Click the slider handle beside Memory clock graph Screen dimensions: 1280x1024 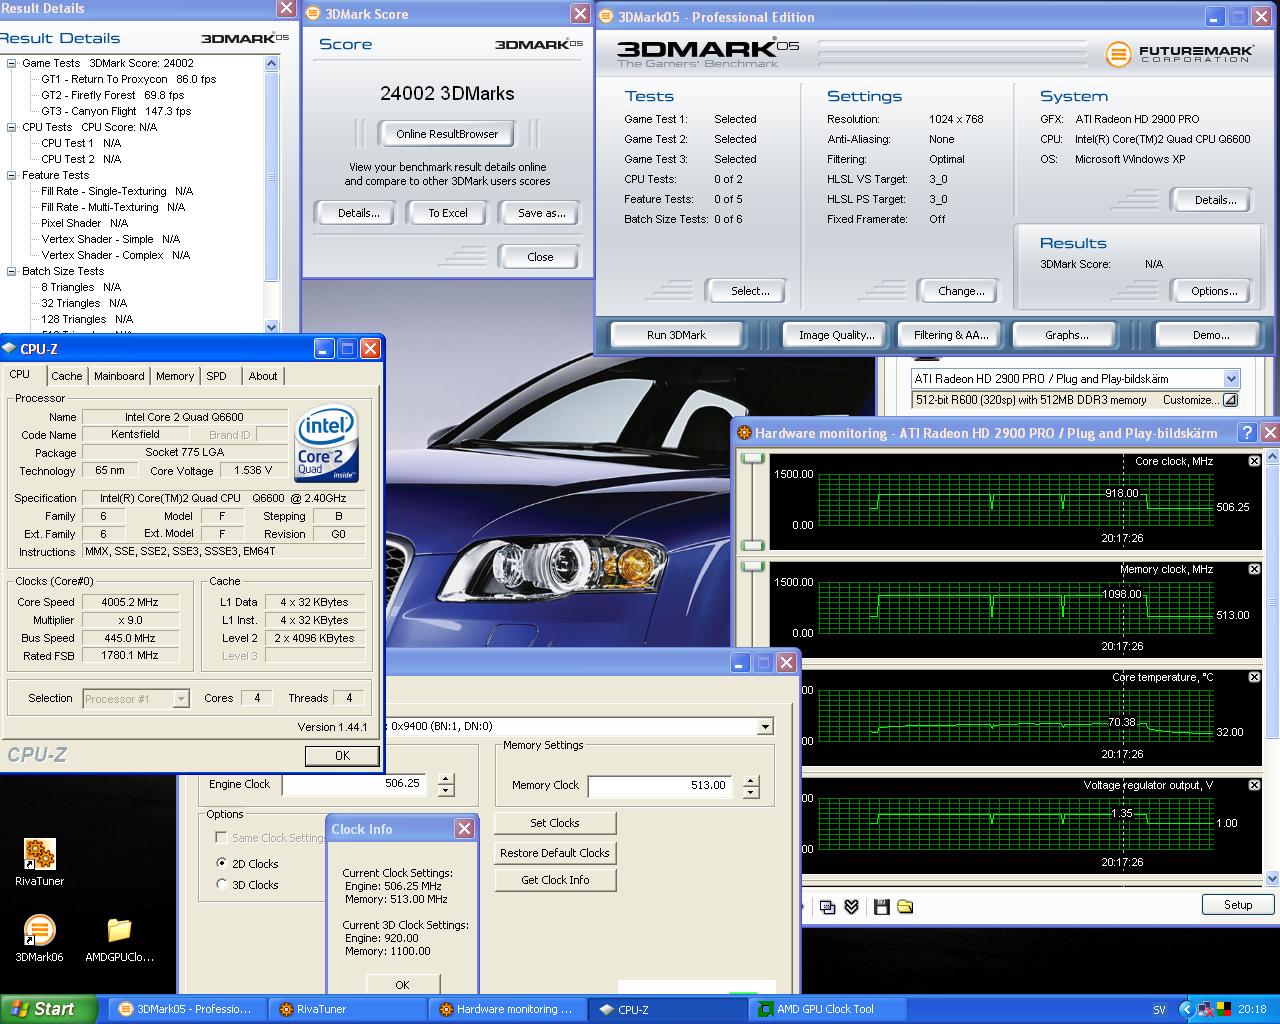(x=753, y=567)
